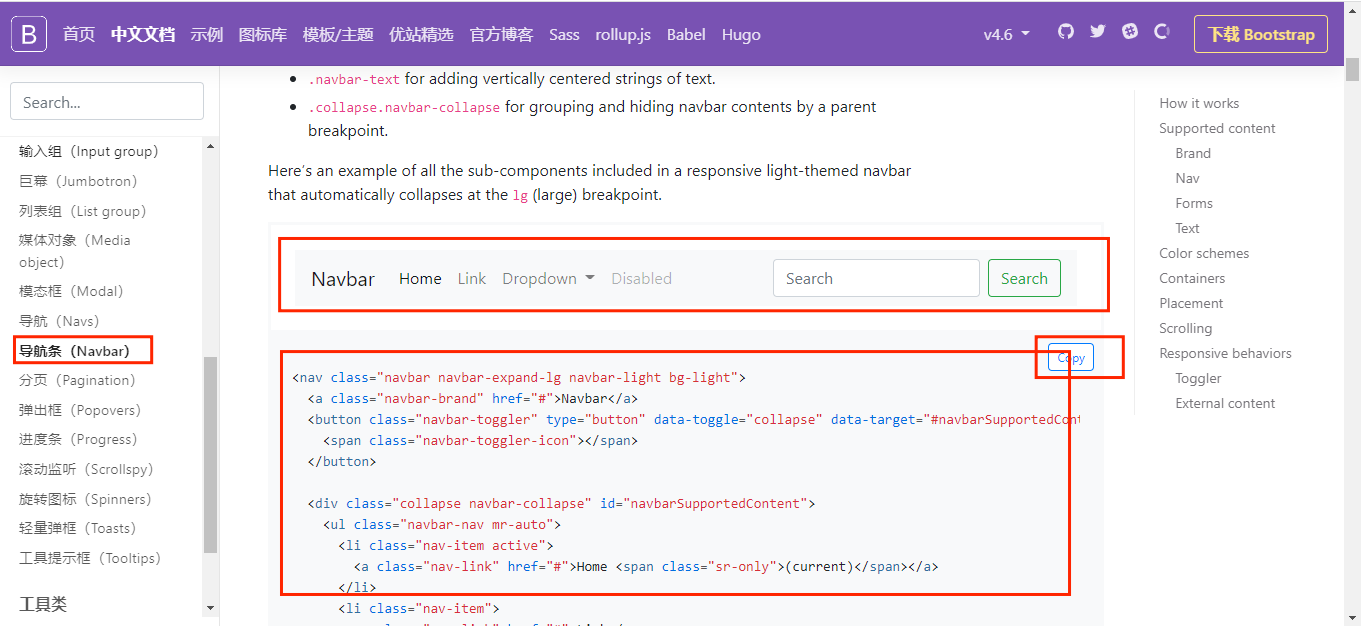Image resolution: width=1361 pixels, height=626 pixels.
Task: Jump to External content in contents
Action: [1225, 403]
